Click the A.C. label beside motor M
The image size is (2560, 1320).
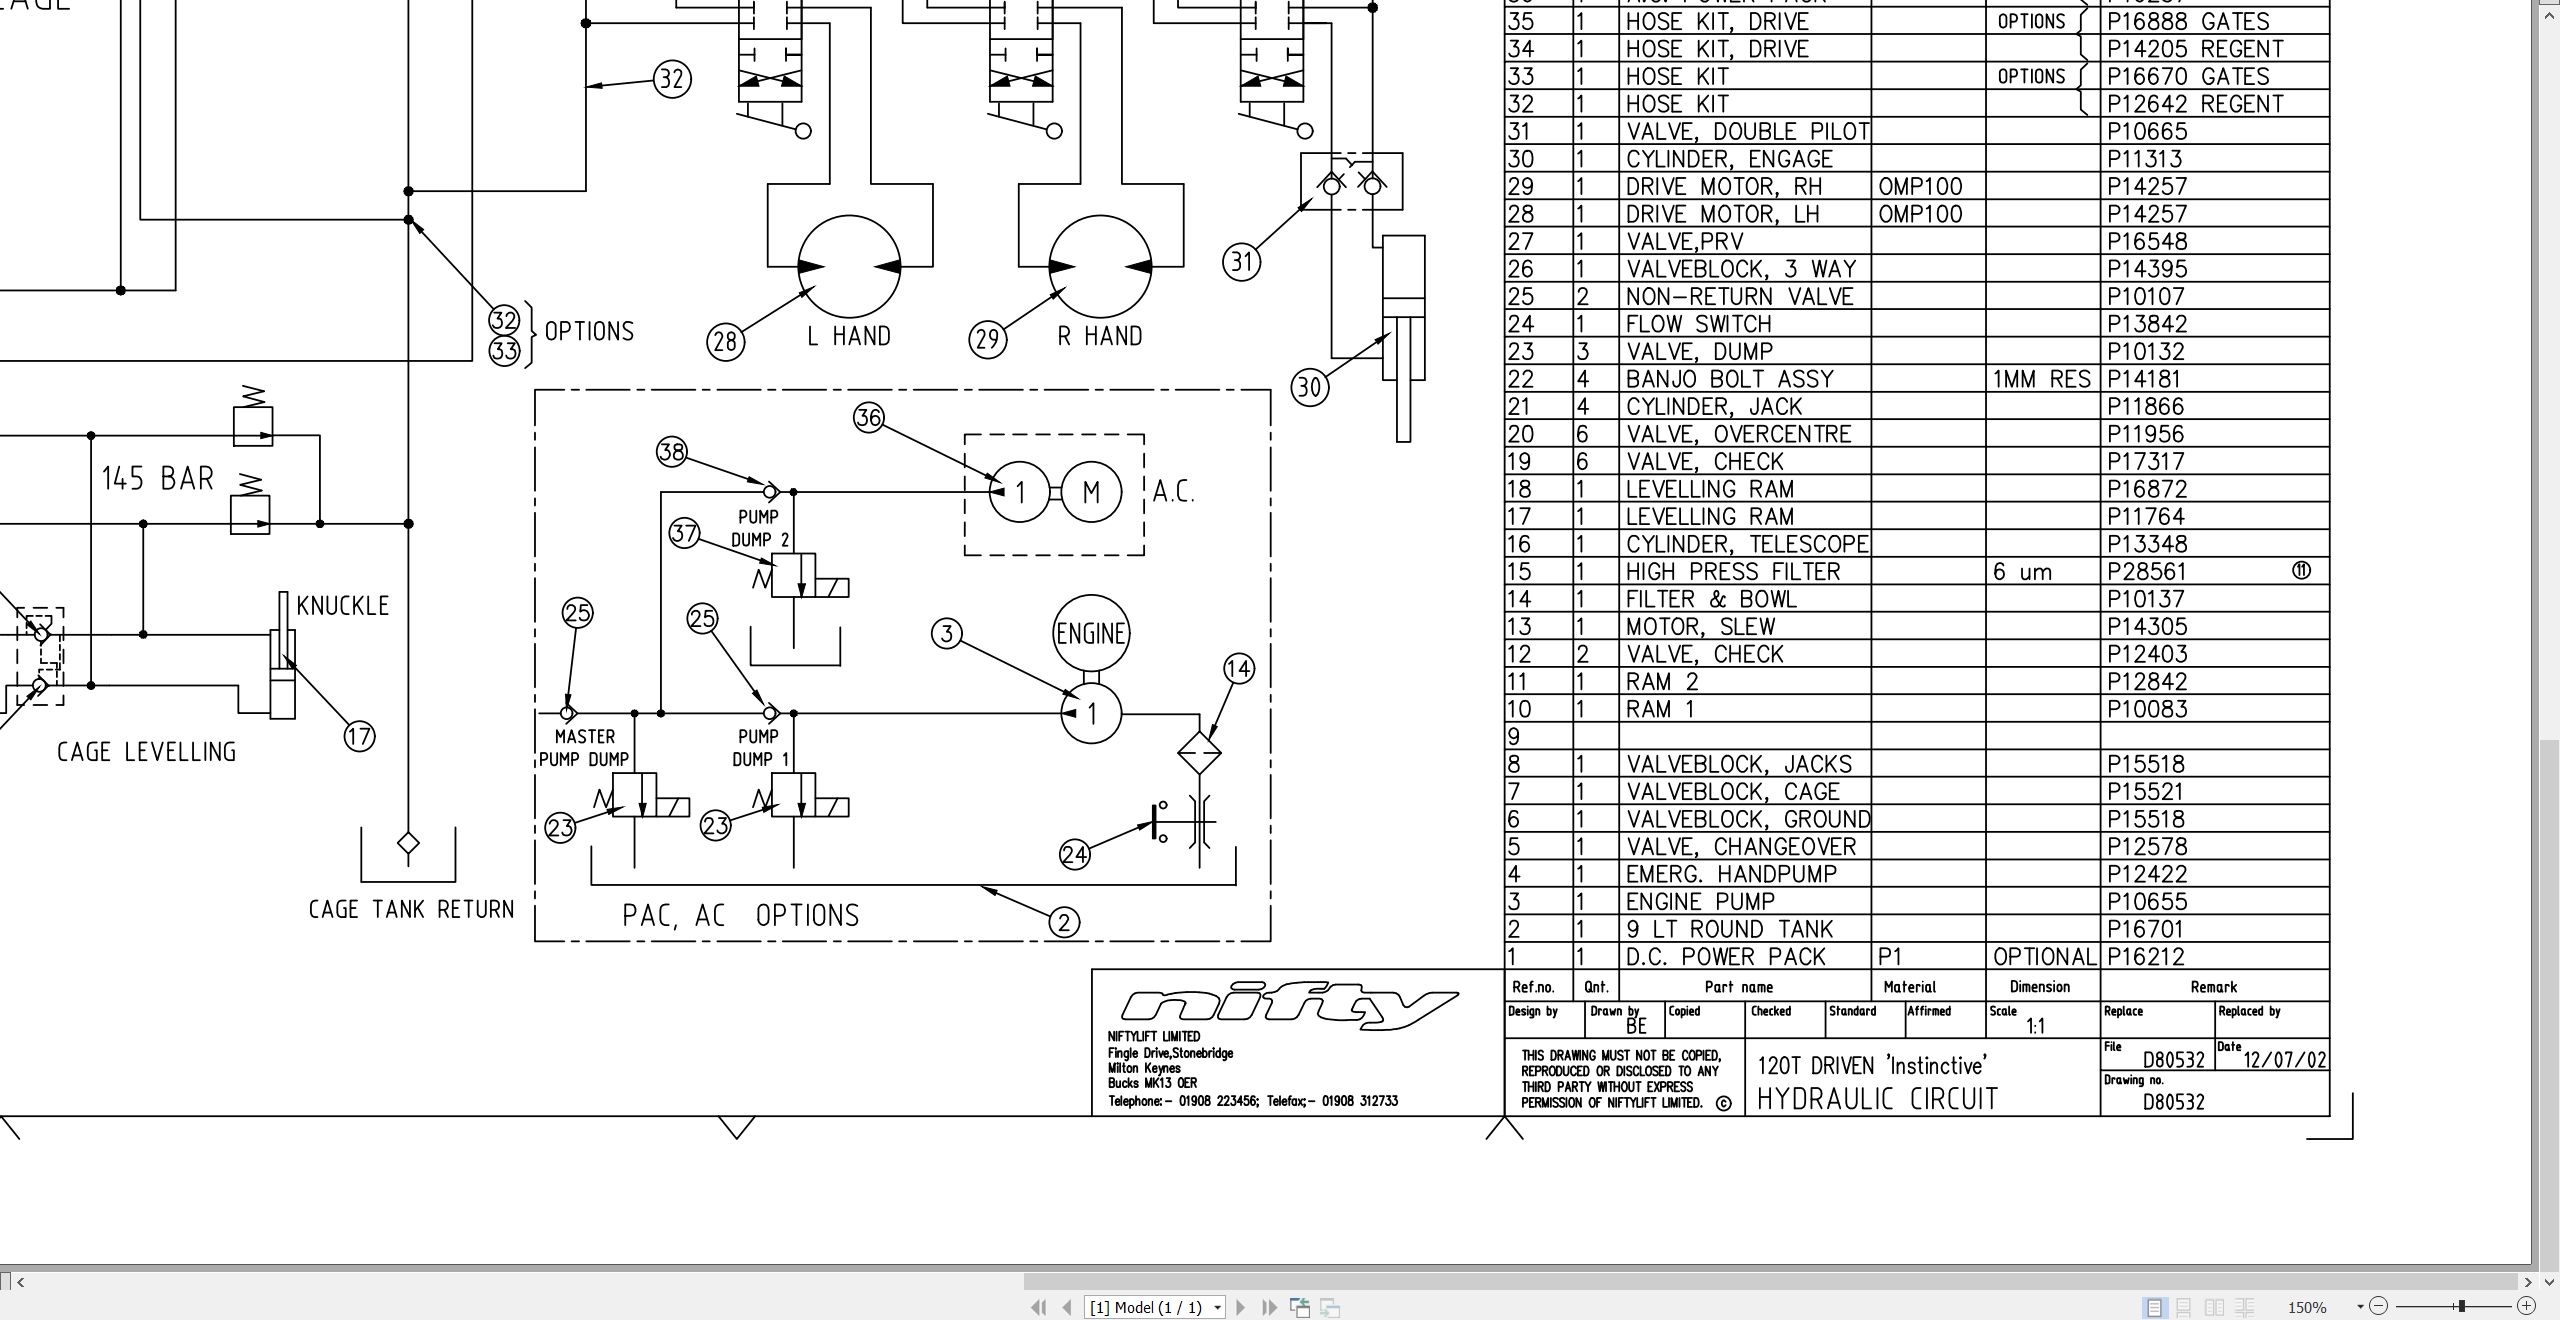tap(1174, 492)
